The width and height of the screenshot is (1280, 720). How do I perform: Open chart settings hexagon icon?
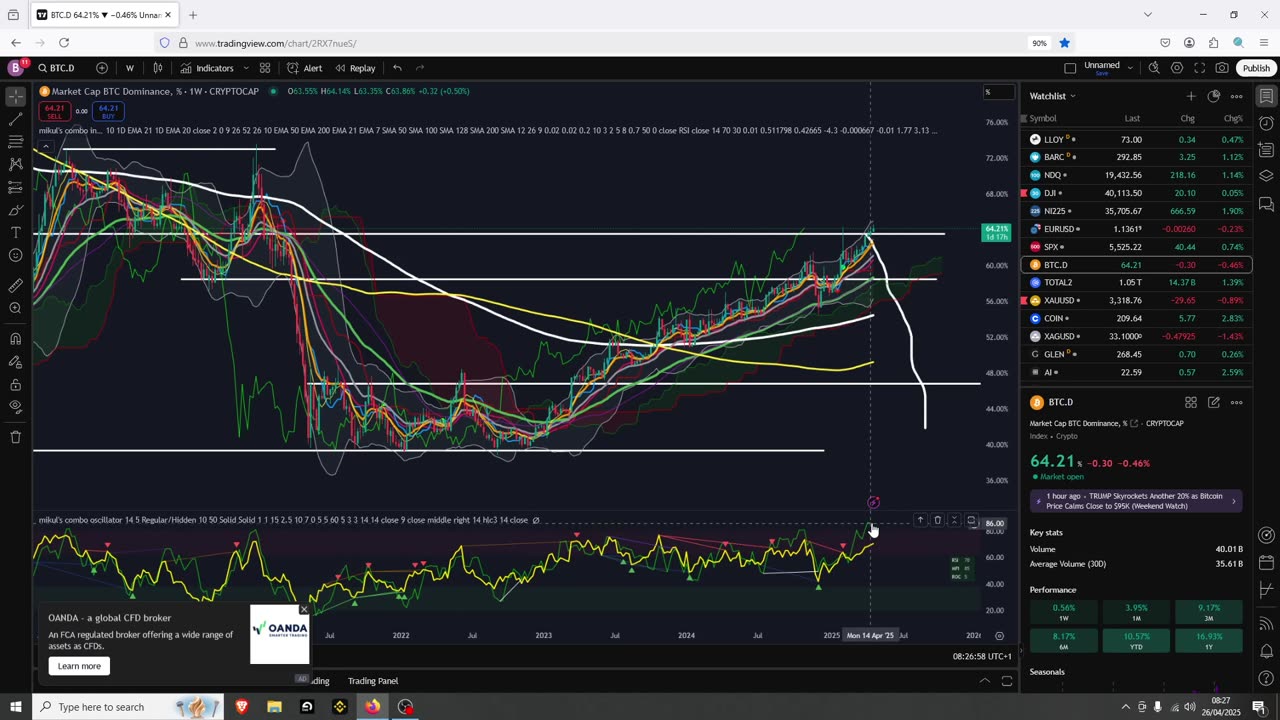point(1177,68)
